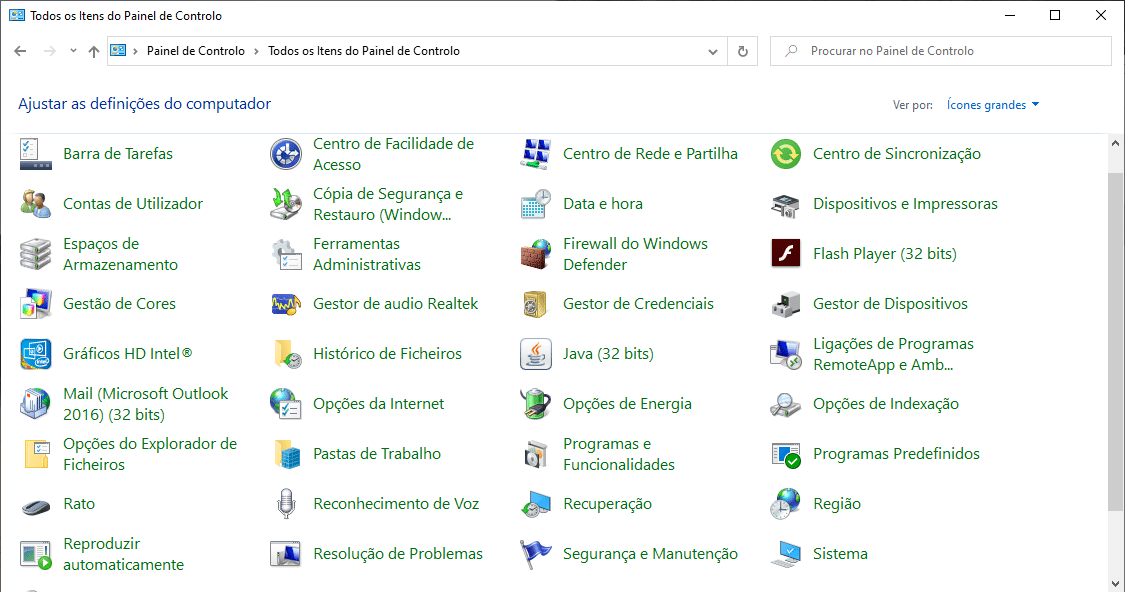This screenshot has height=594, width=1125.
Task: Open the Mail (Microsoft Outlook 2016) icon
Action: tap(35, 404)
